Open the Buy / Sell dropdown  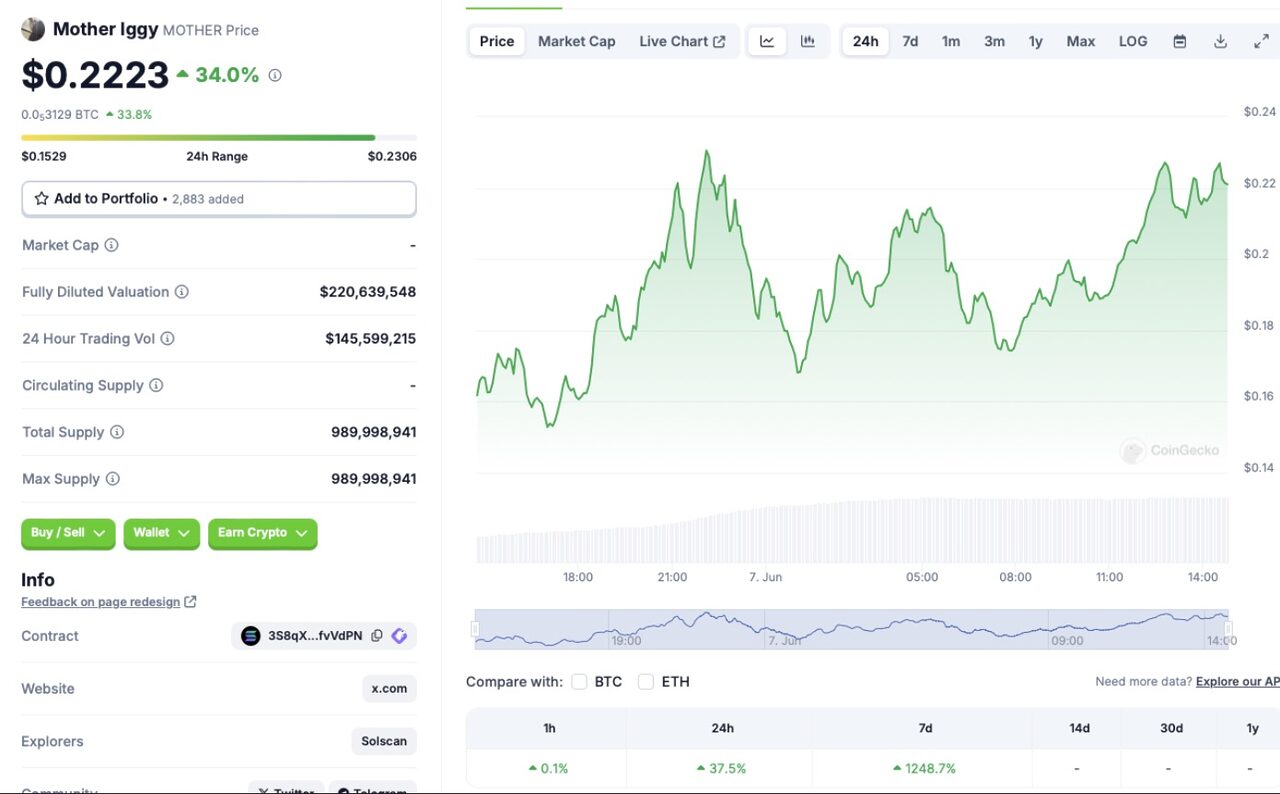(68, 533)
